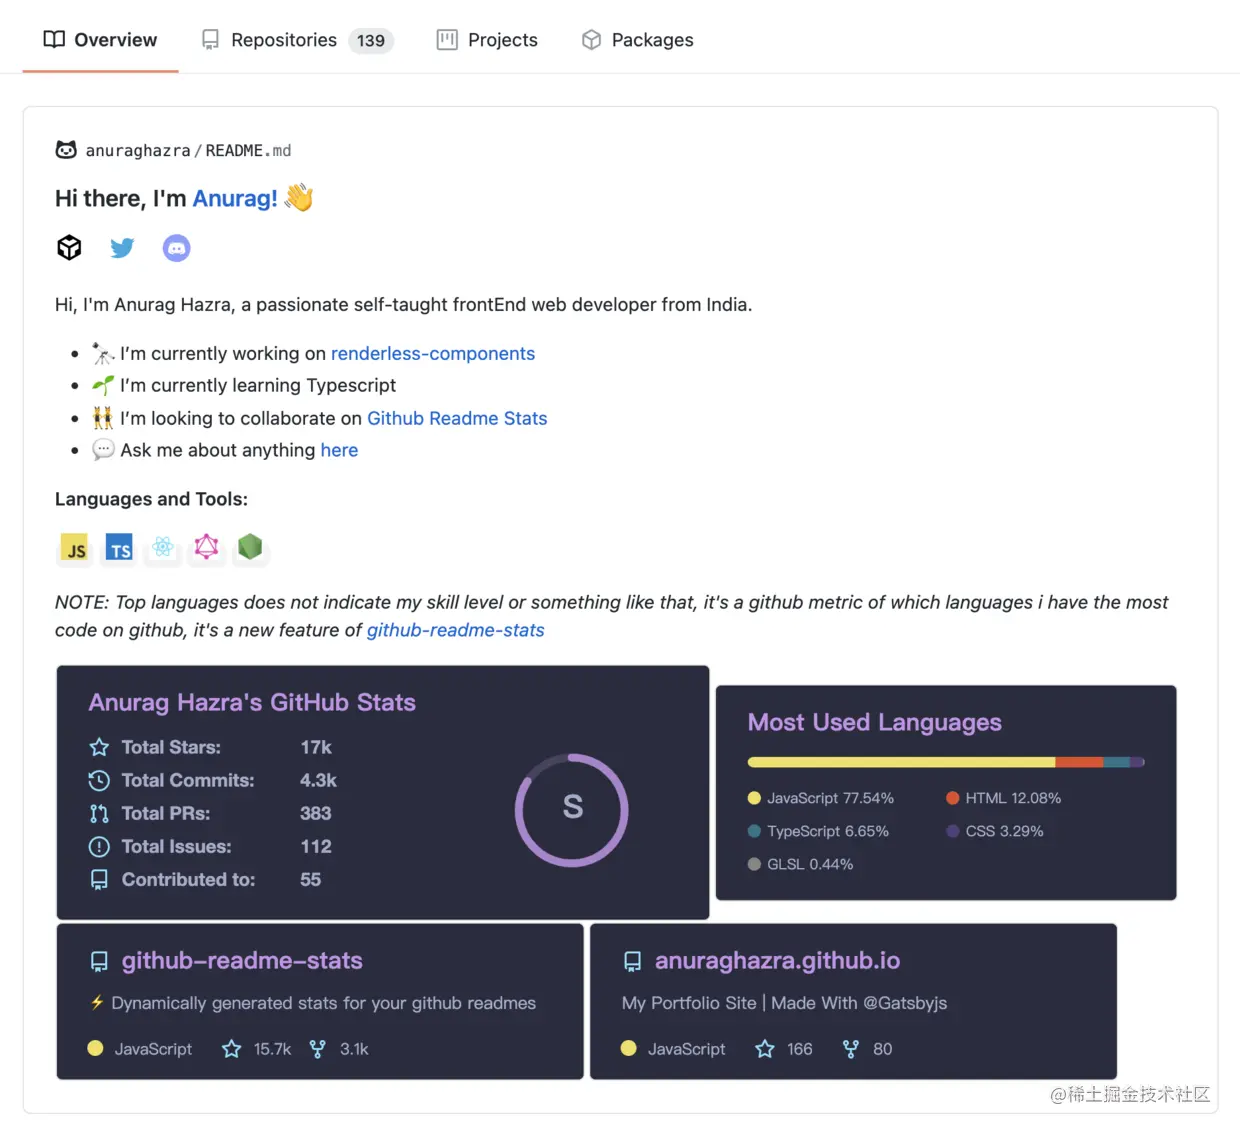Click the GLSL 0.44% legend entry
This screenshot has height=1134, width=1240.
click(x=800, y=864)
